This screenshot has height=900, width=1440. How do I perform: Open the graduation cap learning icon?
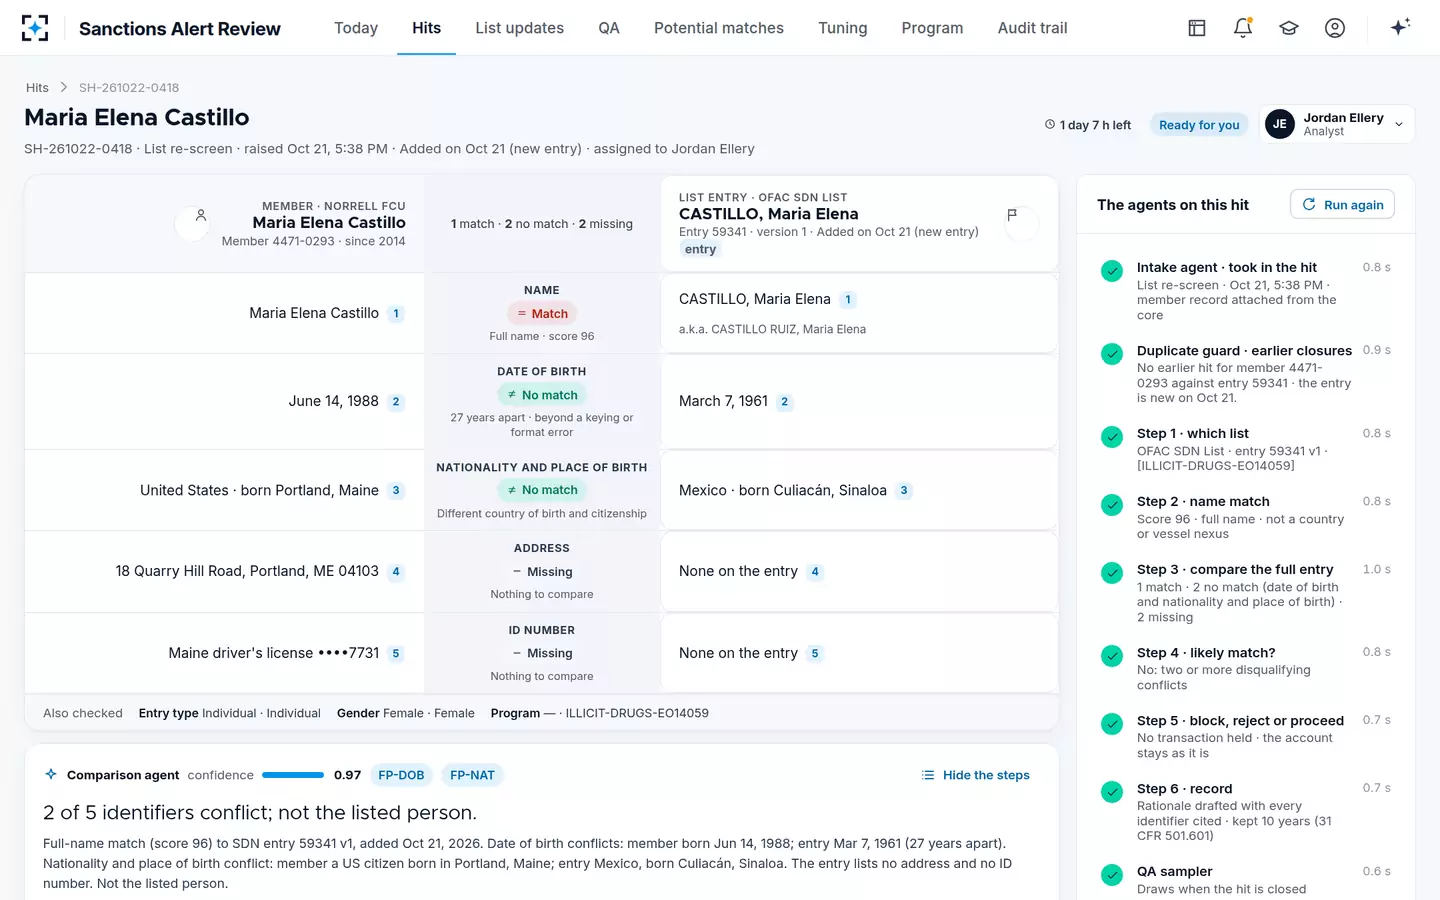1289,28
